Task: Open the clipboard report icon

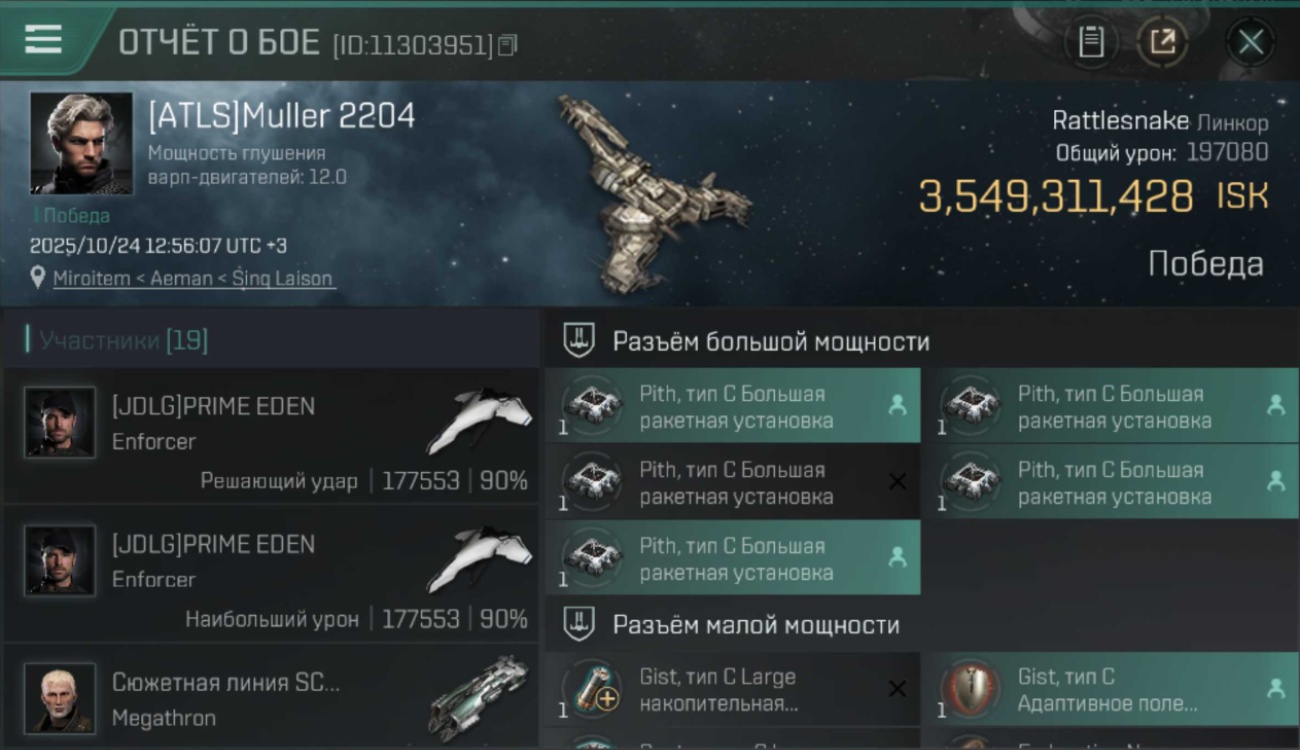Action: tap(1091, 43)
